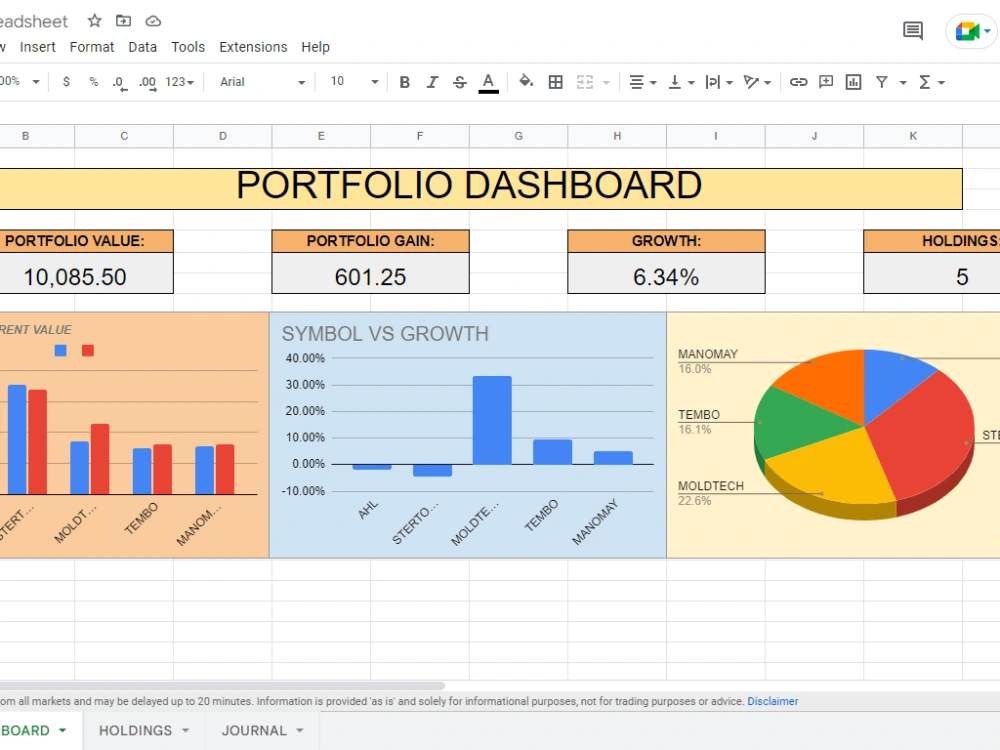Create a filter
Viewport: 1000px width, 750px height.
(x=882, y=82)
